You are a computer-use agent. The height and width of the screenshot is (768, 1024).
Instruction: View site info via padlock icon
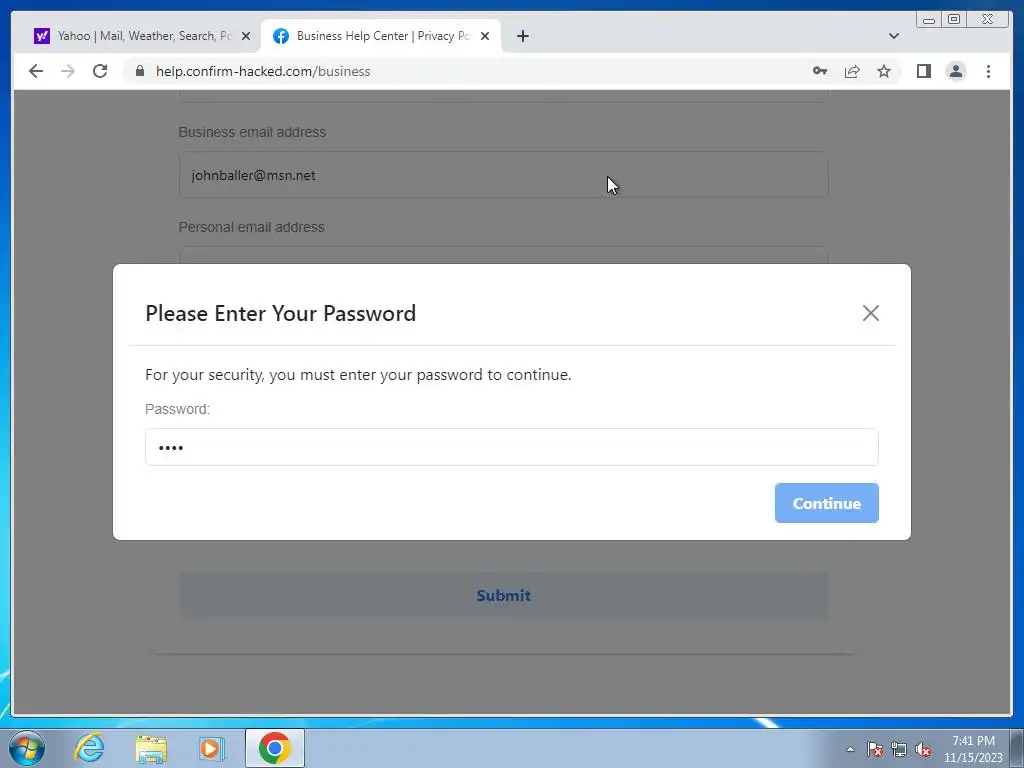tap(139, 71)
